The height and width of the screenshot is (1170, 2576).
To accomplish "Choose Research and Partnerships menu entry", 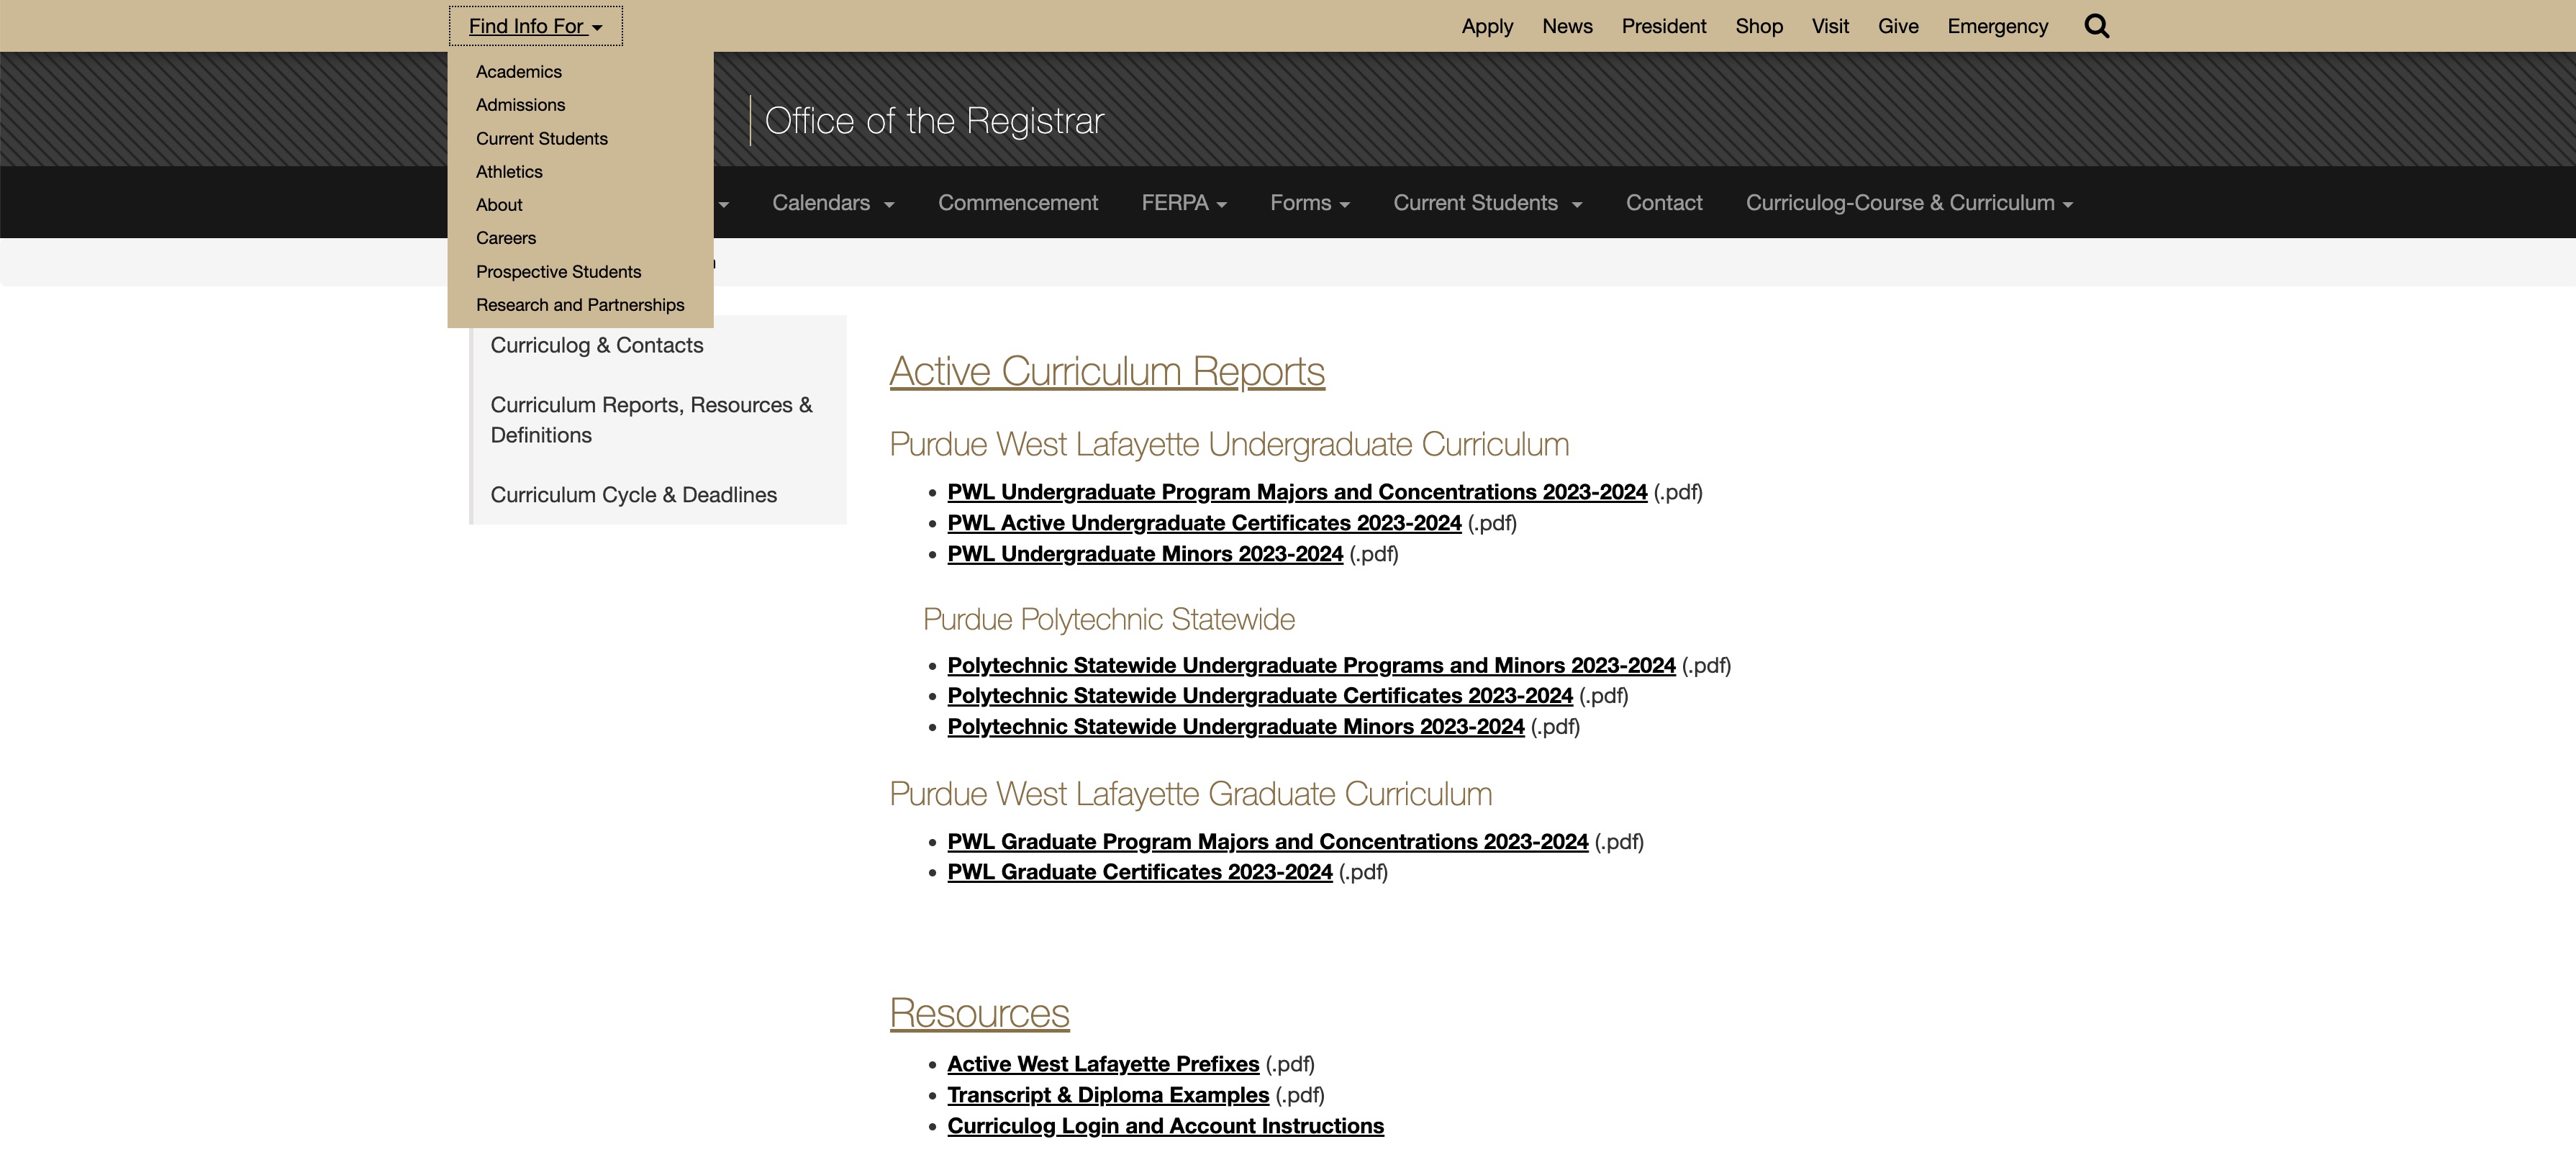I will pyautogui.click(x=580, y=304).
